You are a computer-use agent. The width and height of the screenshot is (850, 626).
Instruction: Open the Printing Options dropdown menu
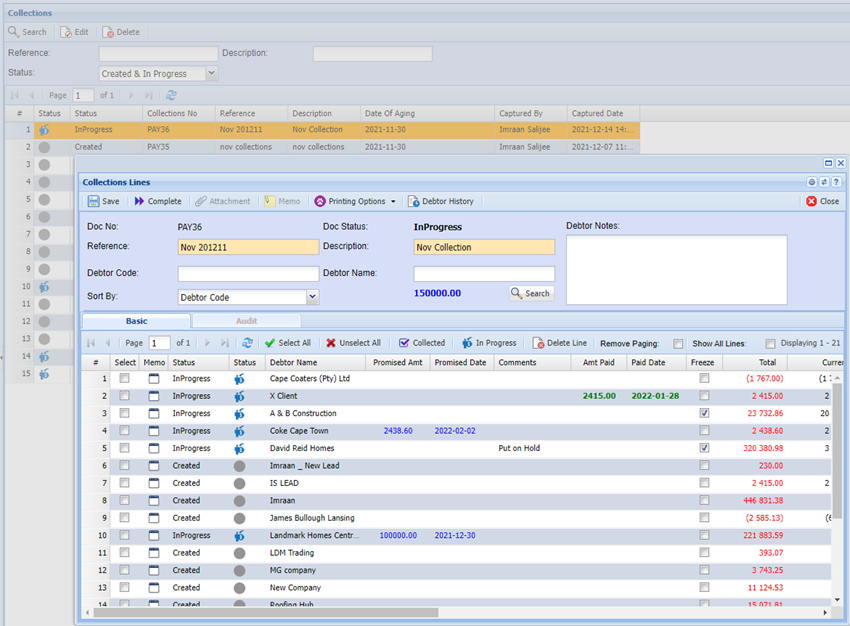355,201
